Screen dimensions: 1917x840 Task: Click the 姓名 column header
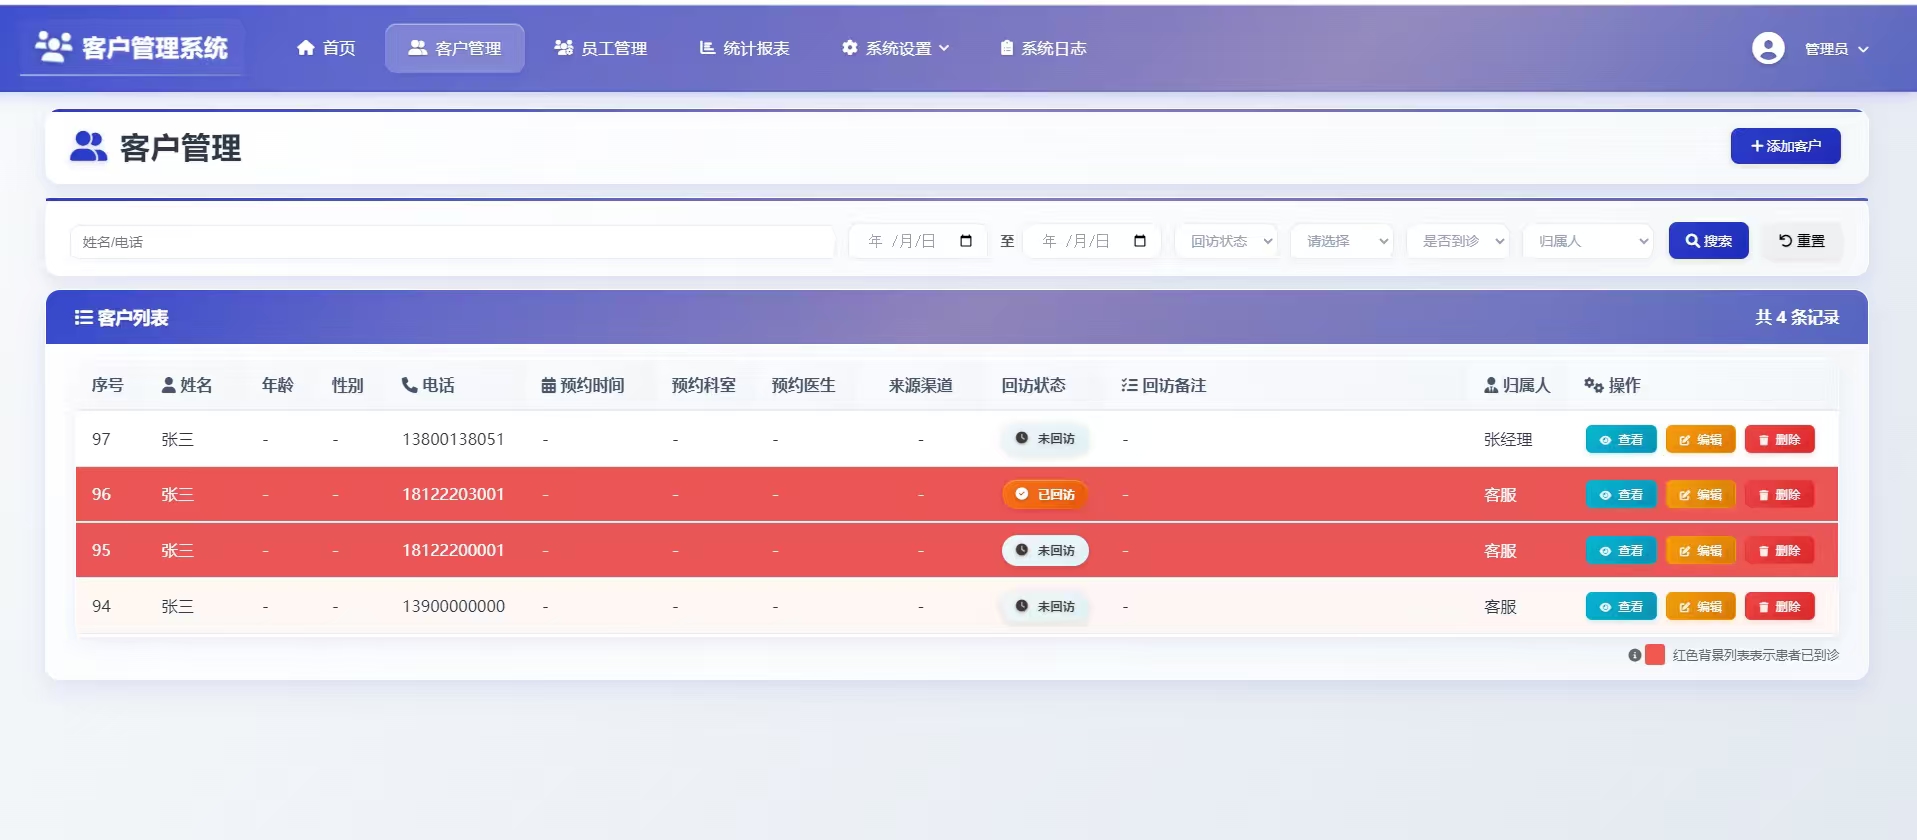click(187, 385)
